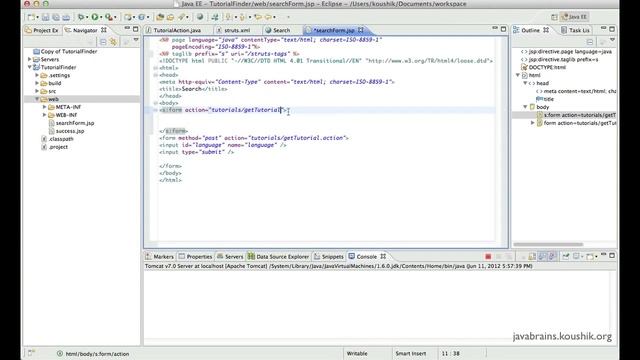Image resolution: width=640 pixels, height=360 pixels.
Task: Click Collapse All icon in Navigator toolbar
Action: 103,42
